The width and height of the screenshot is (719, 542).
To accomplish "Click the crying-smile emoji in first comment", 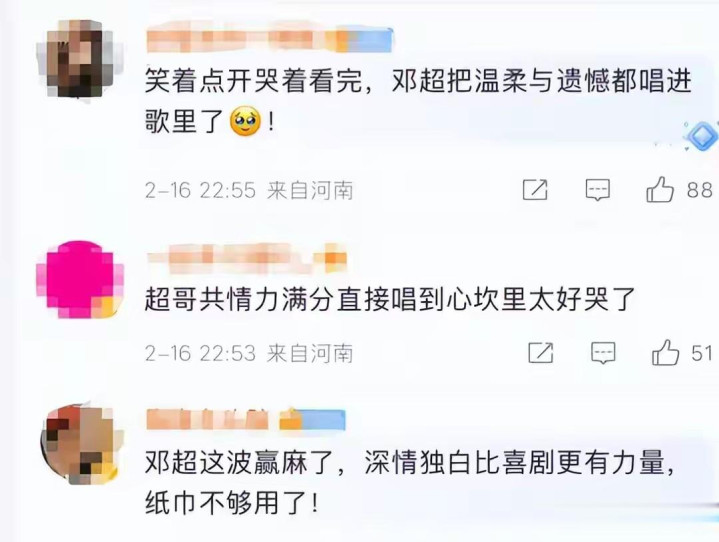I will 245,121.
